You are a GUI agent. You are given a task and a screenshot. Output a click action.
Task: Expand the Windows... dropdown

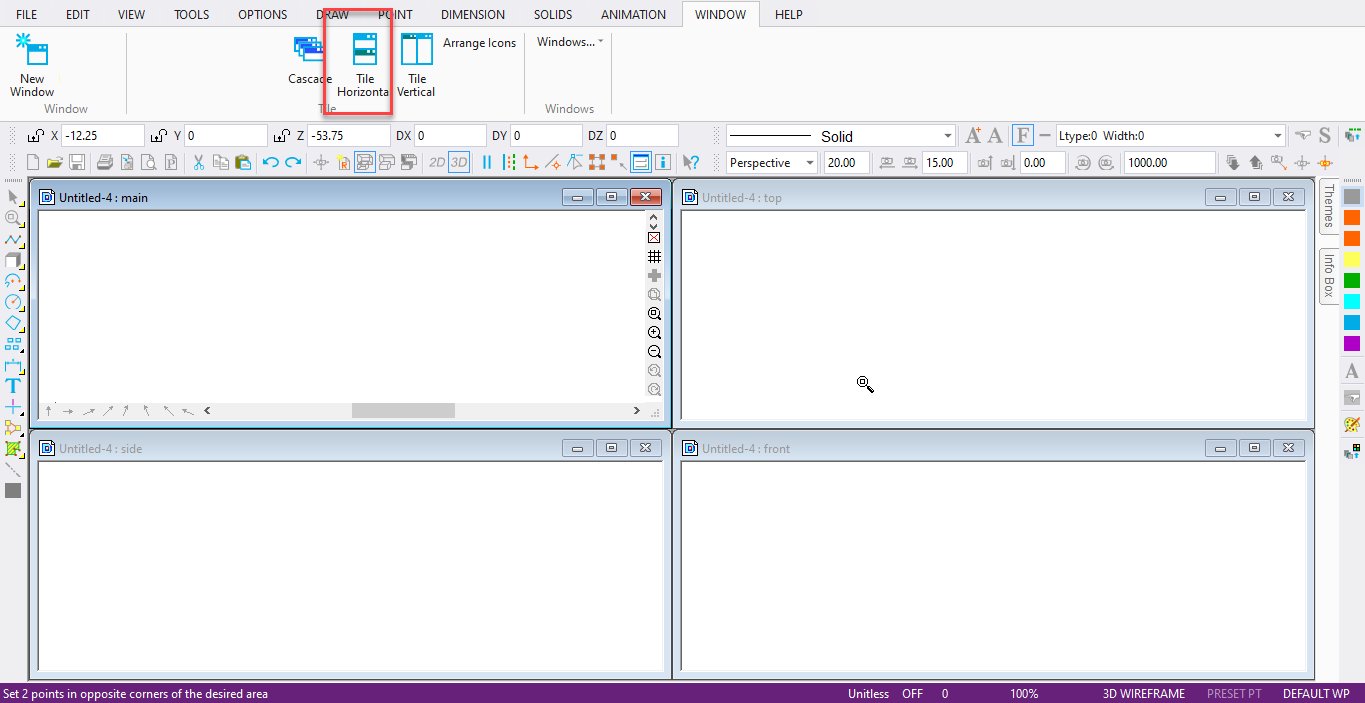pyautogui.click(x=570, y=42)
